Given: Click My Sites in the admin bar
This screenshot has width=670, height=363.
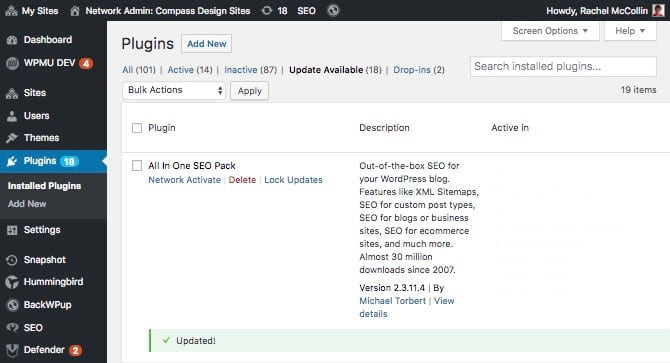Looking at the screenshot, I should pos(40,11).
